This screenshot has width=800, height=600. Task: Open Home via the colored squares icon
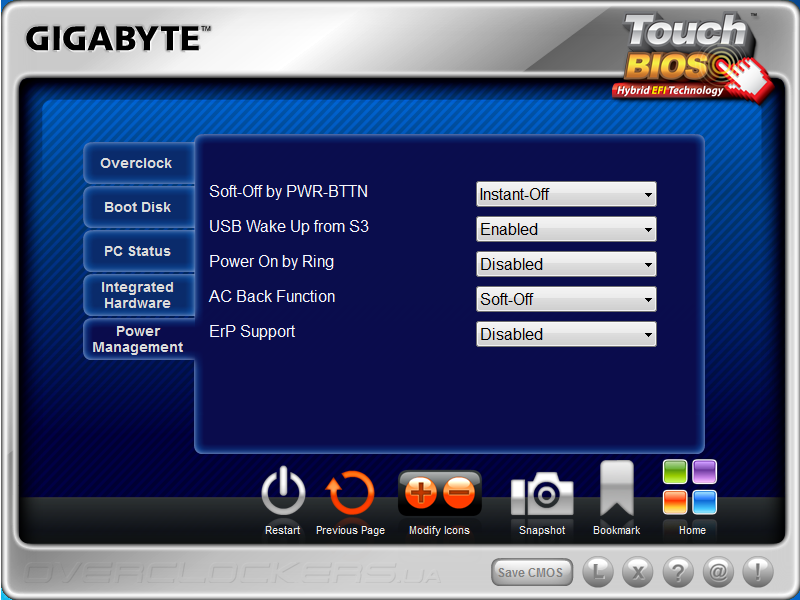[690, 487]
